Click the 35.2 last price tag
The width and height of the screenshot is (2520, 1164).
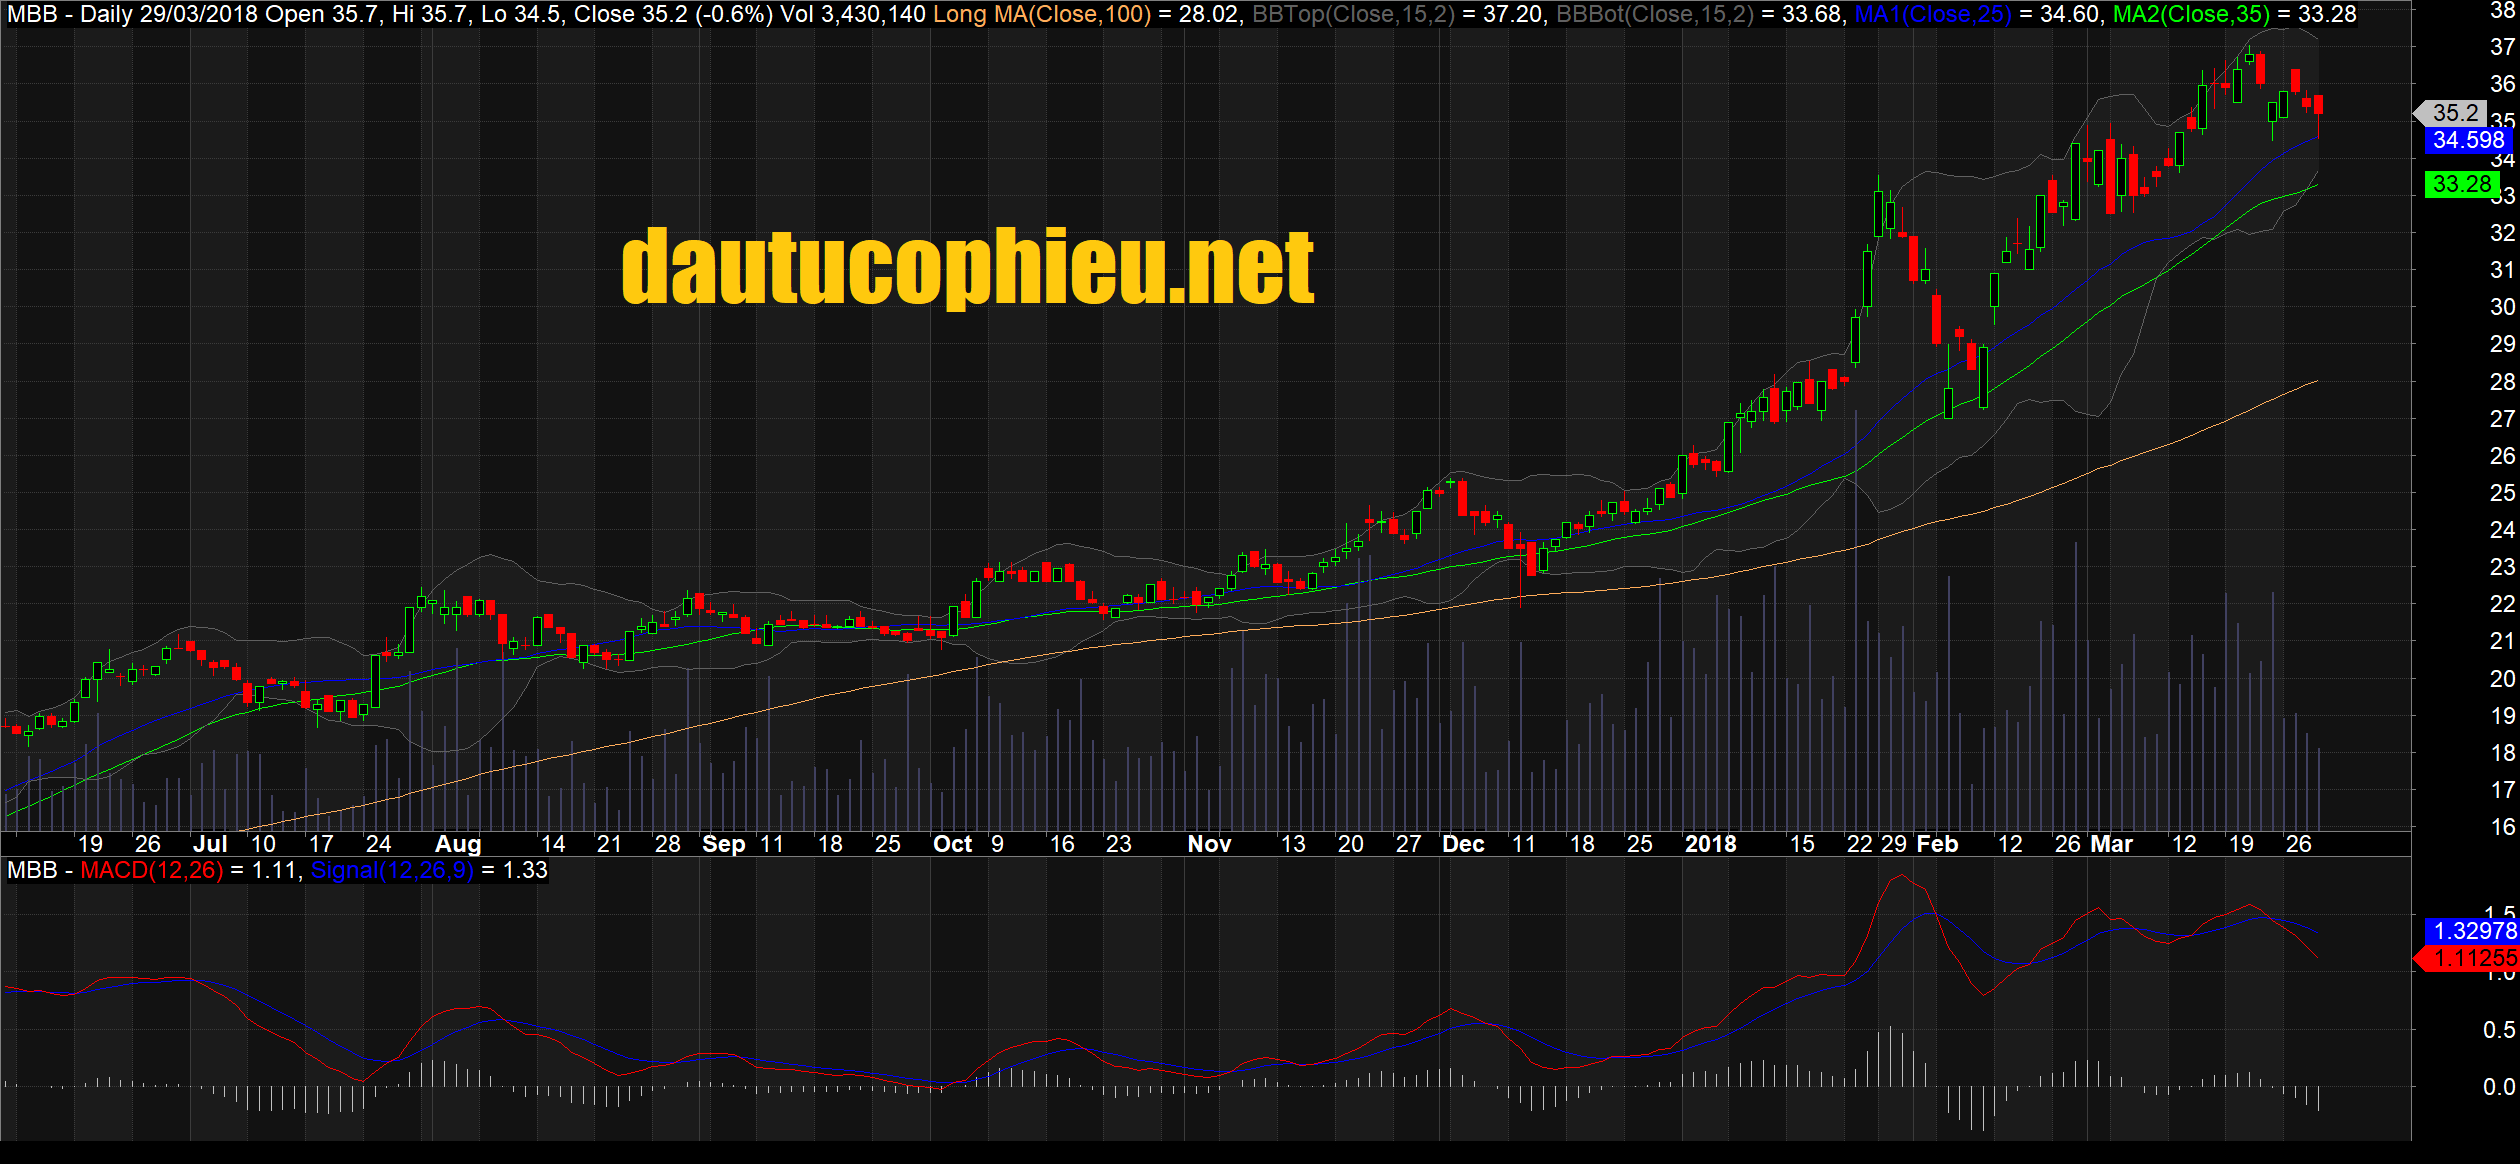(x=2450, y=113)
